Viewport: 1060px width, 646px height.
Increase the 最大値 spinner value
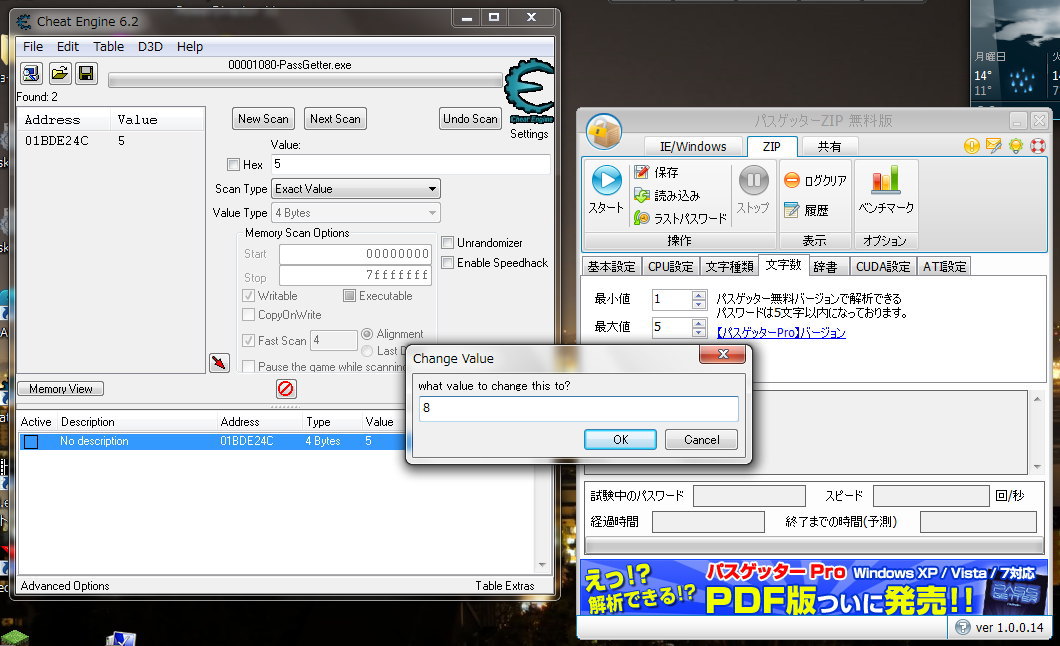[x=698, y=323]
